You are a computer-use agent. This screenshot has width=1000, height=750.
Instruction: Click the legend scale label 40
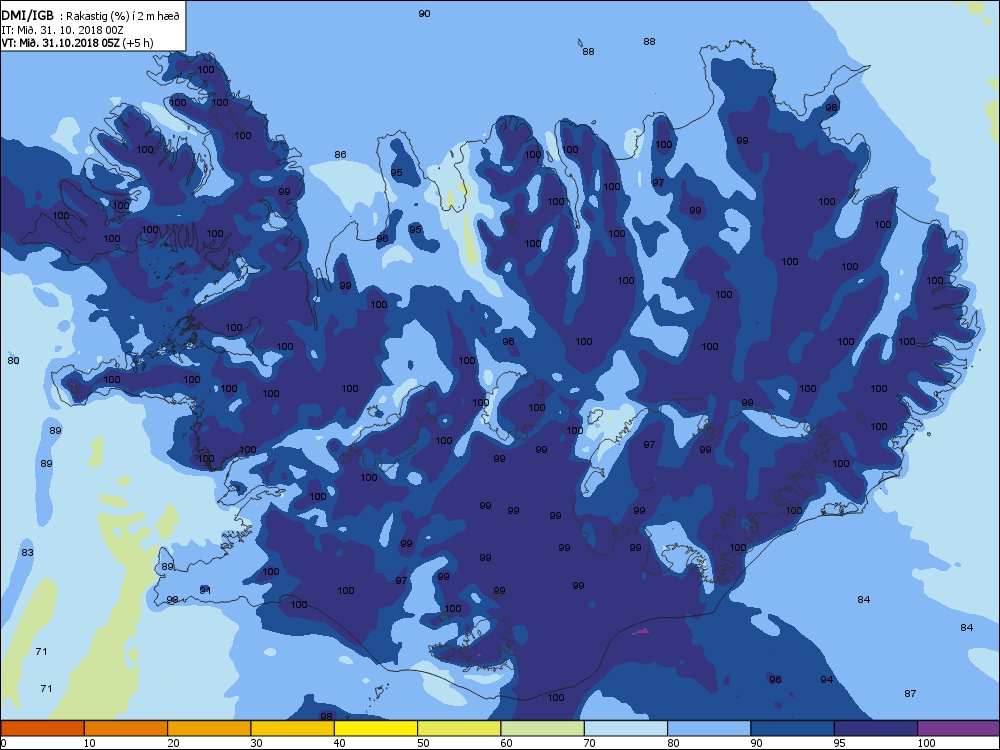(x=339, y=743)
